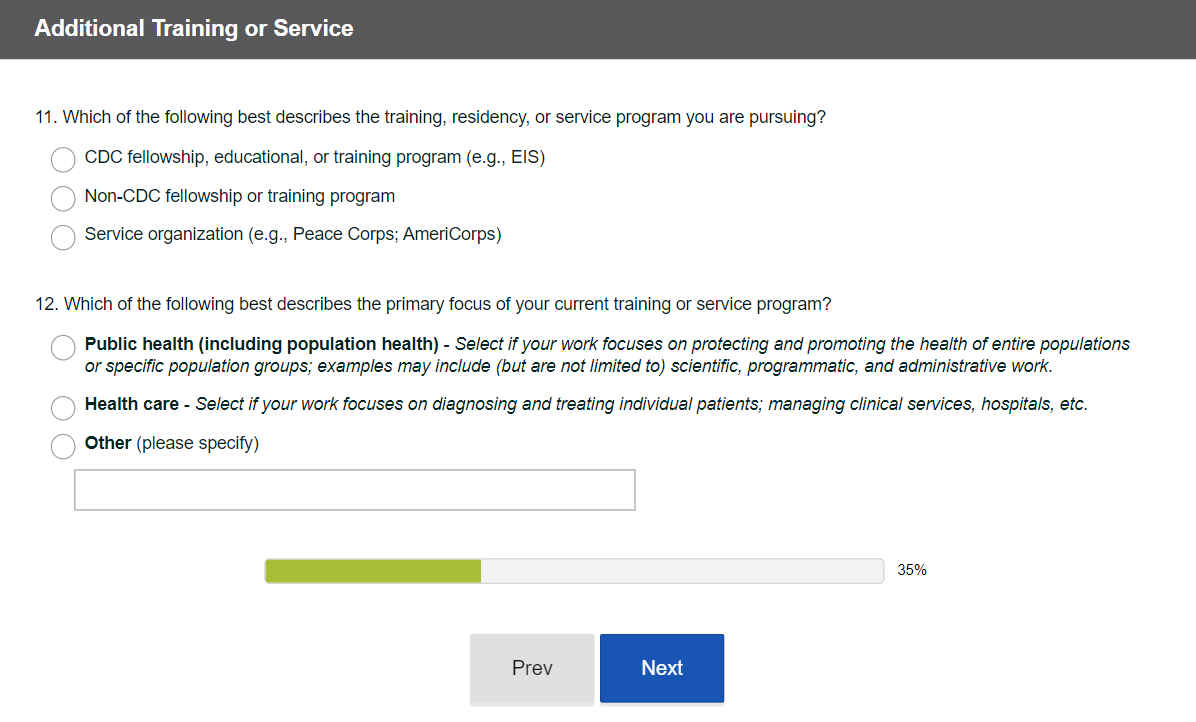Click the Other specify text field
Viewport: 1196px width, 722px height.
coord(354,490)
